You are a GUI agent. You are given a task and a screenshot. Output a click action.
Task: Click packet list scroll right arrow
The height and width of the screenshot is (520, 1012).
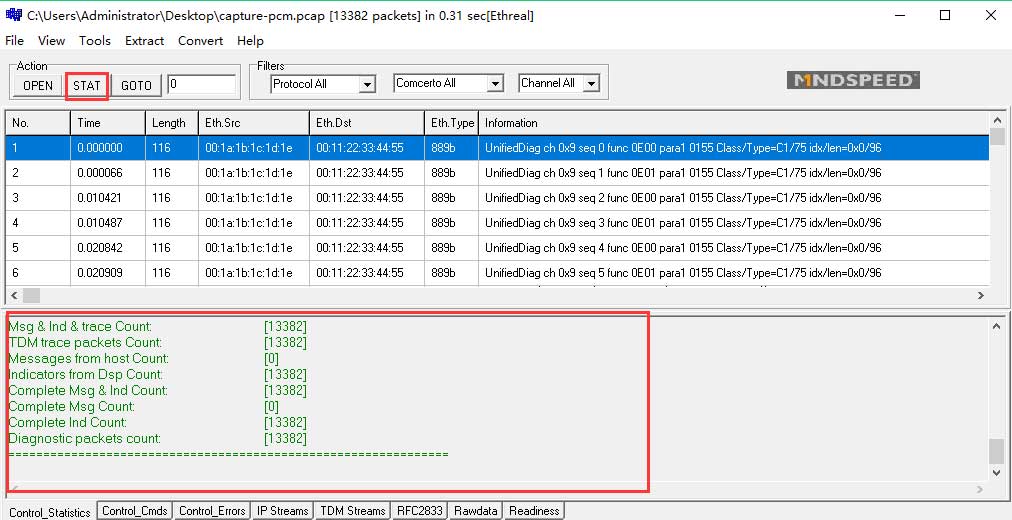[x=981, y=295]
